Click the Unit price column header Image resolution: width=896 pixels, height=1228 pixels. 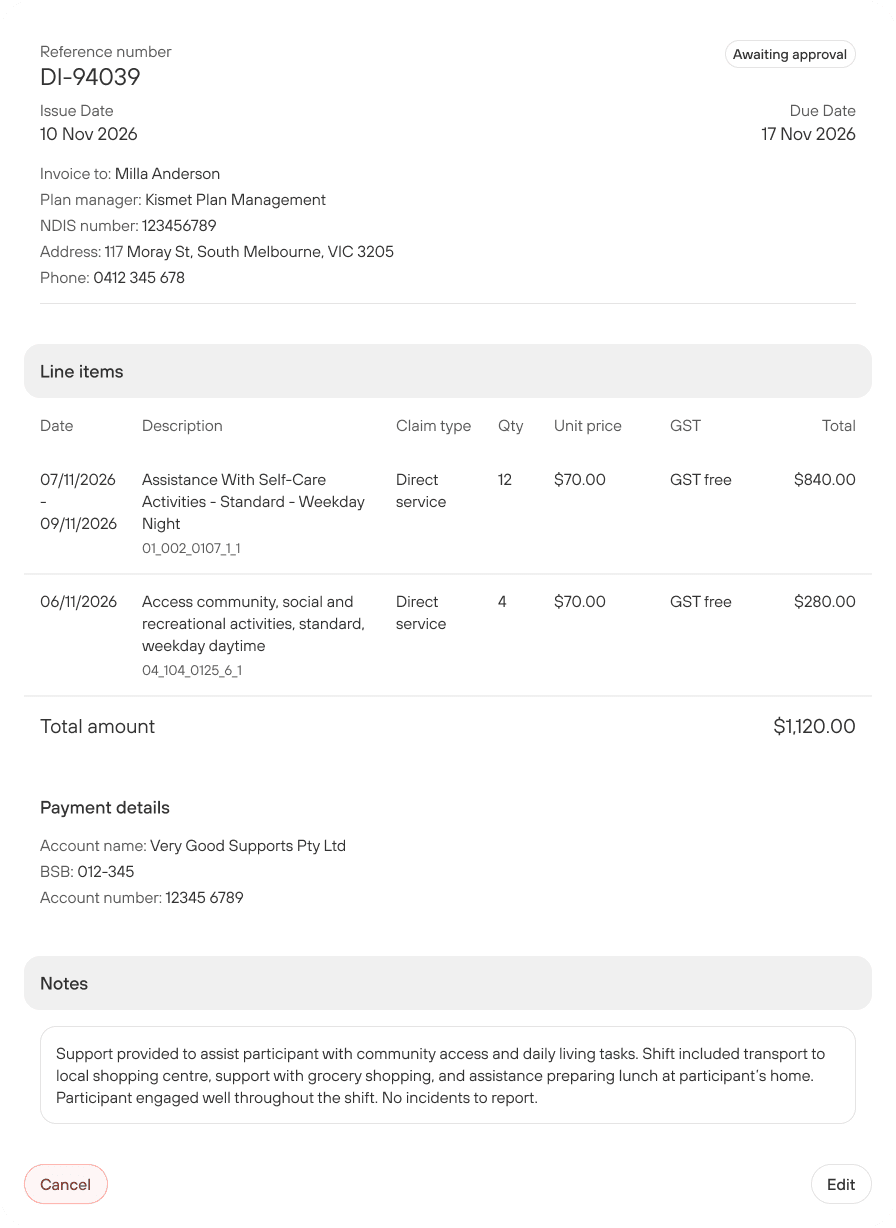[588, 425]
